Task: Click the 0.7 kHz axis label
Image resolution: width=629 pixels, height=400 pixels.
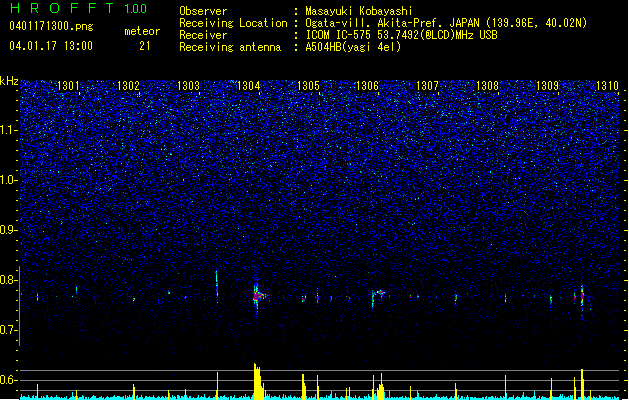Action: coord(9,330)
